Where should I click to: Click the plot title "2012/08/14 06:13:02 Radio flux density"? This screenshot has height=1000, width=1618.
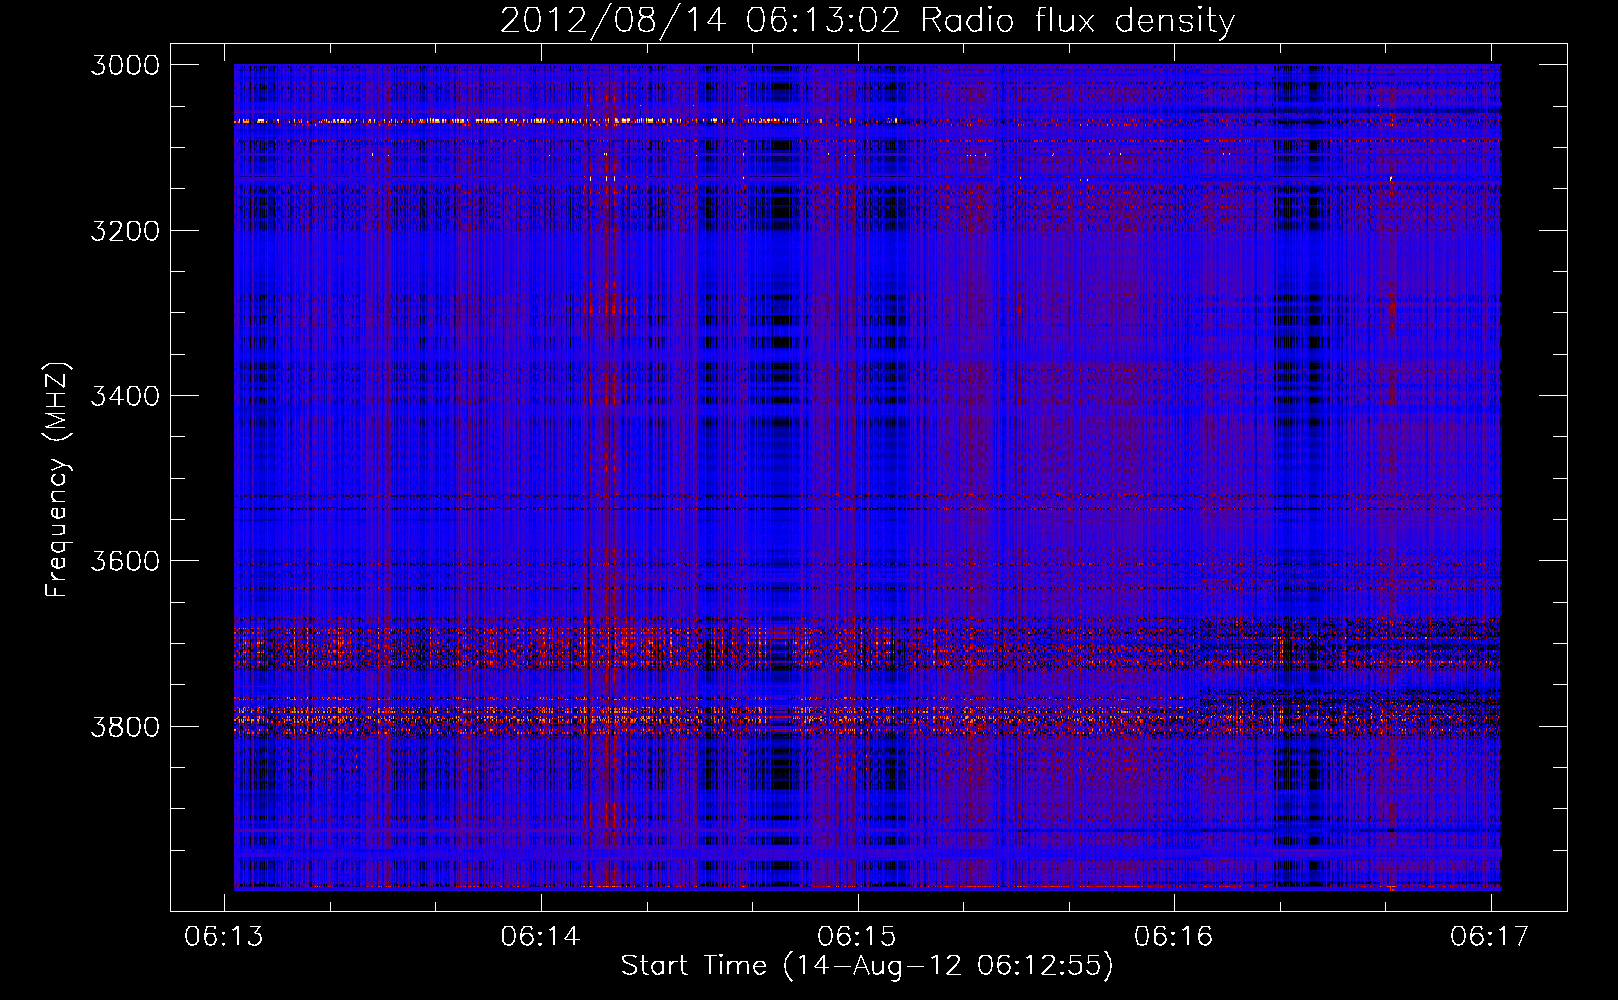tap(867, 20)
